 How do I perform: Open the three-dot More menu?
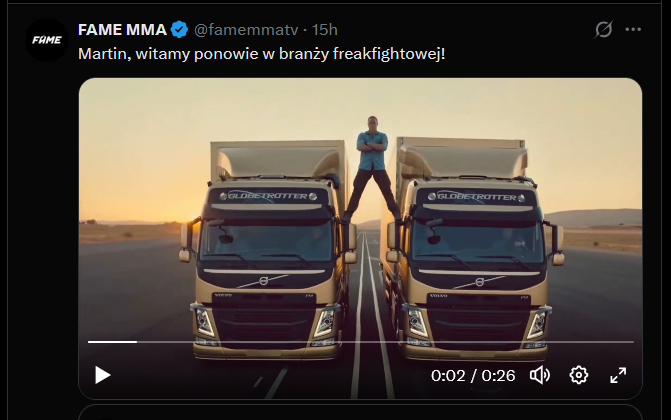633,30
